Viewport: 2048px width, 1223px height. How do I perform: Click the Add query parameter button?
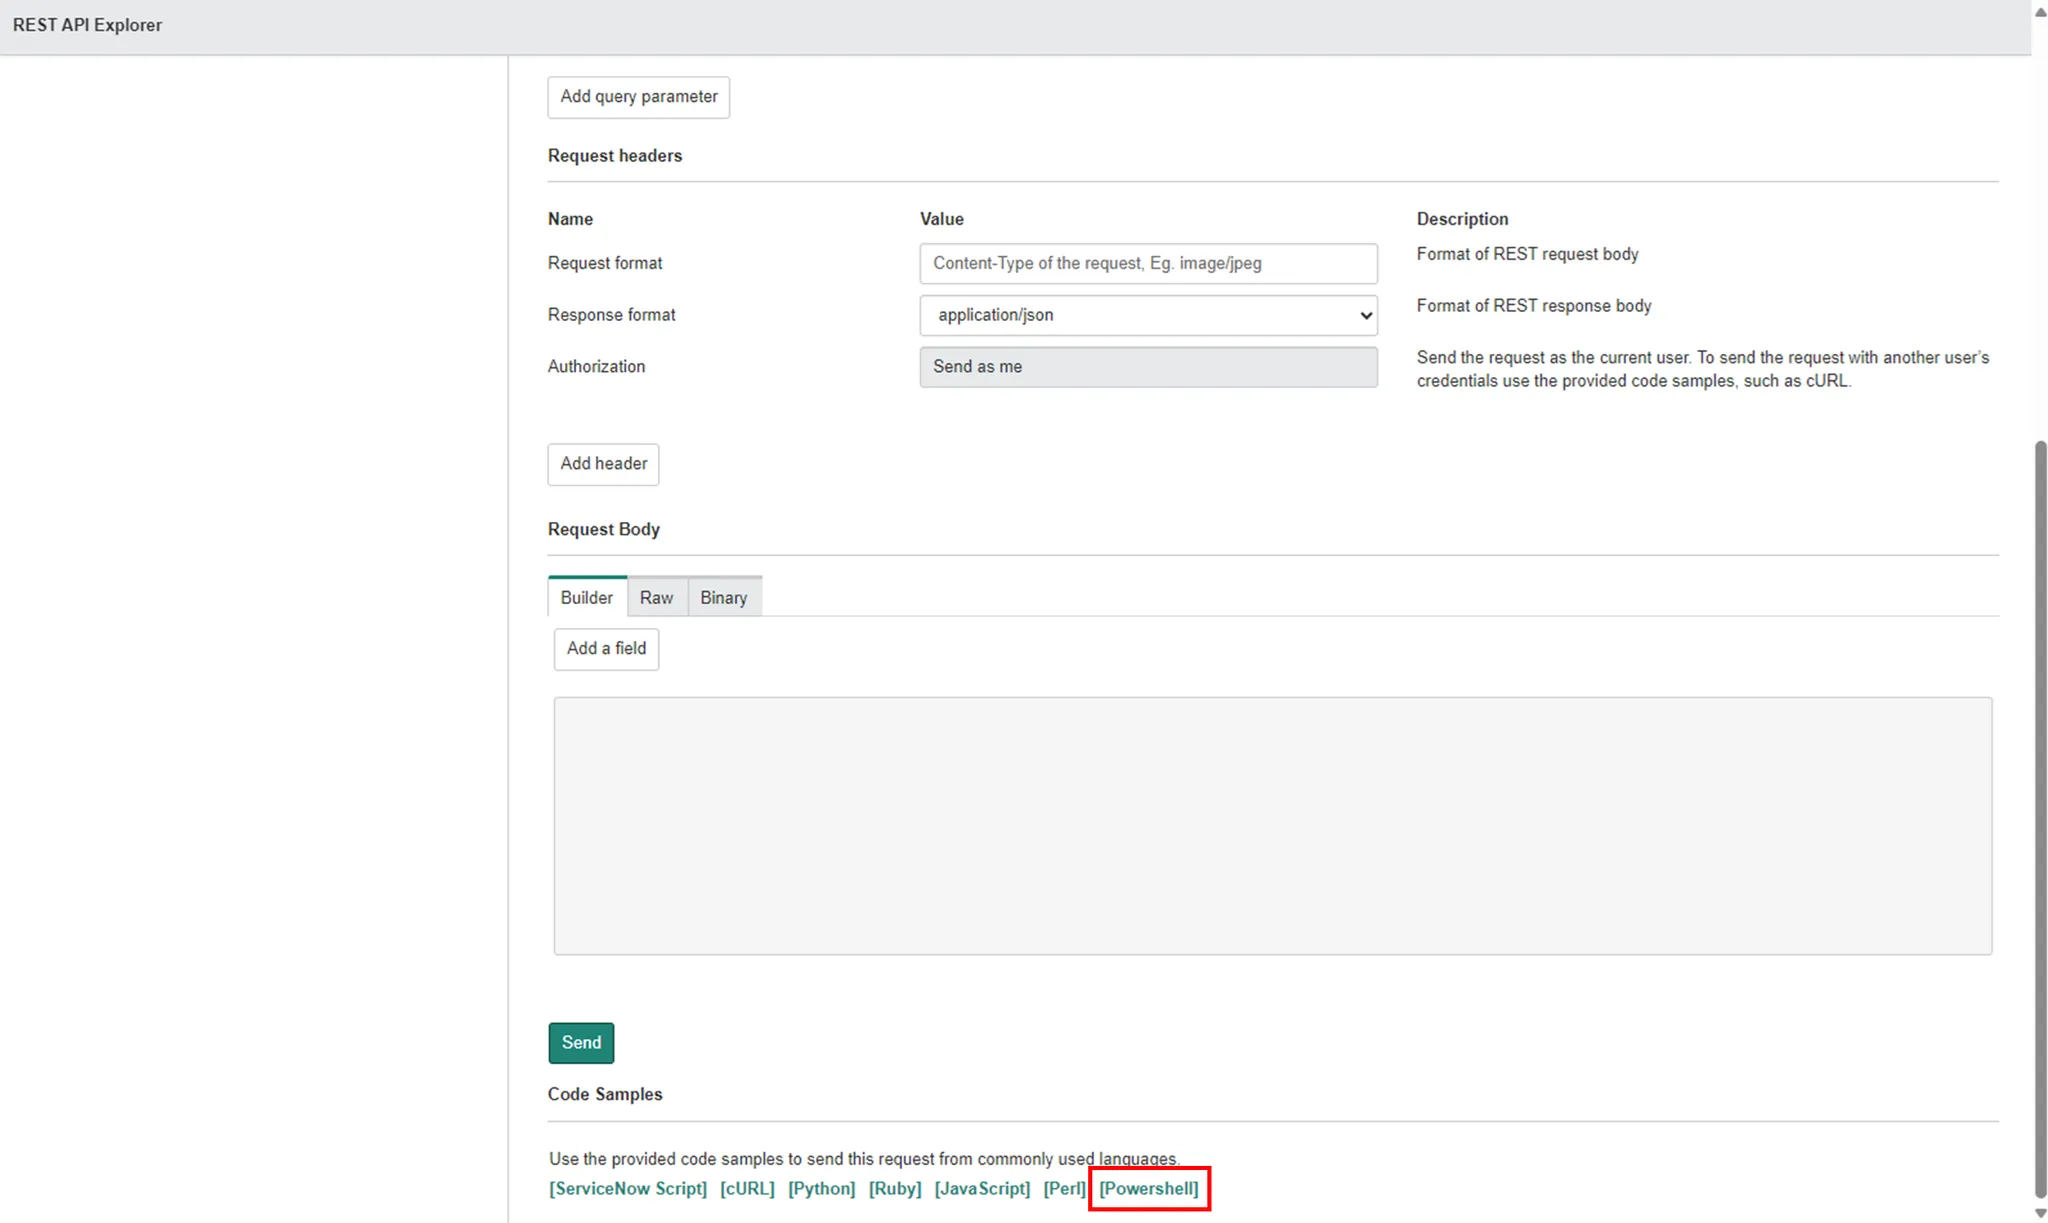[638, 97]
